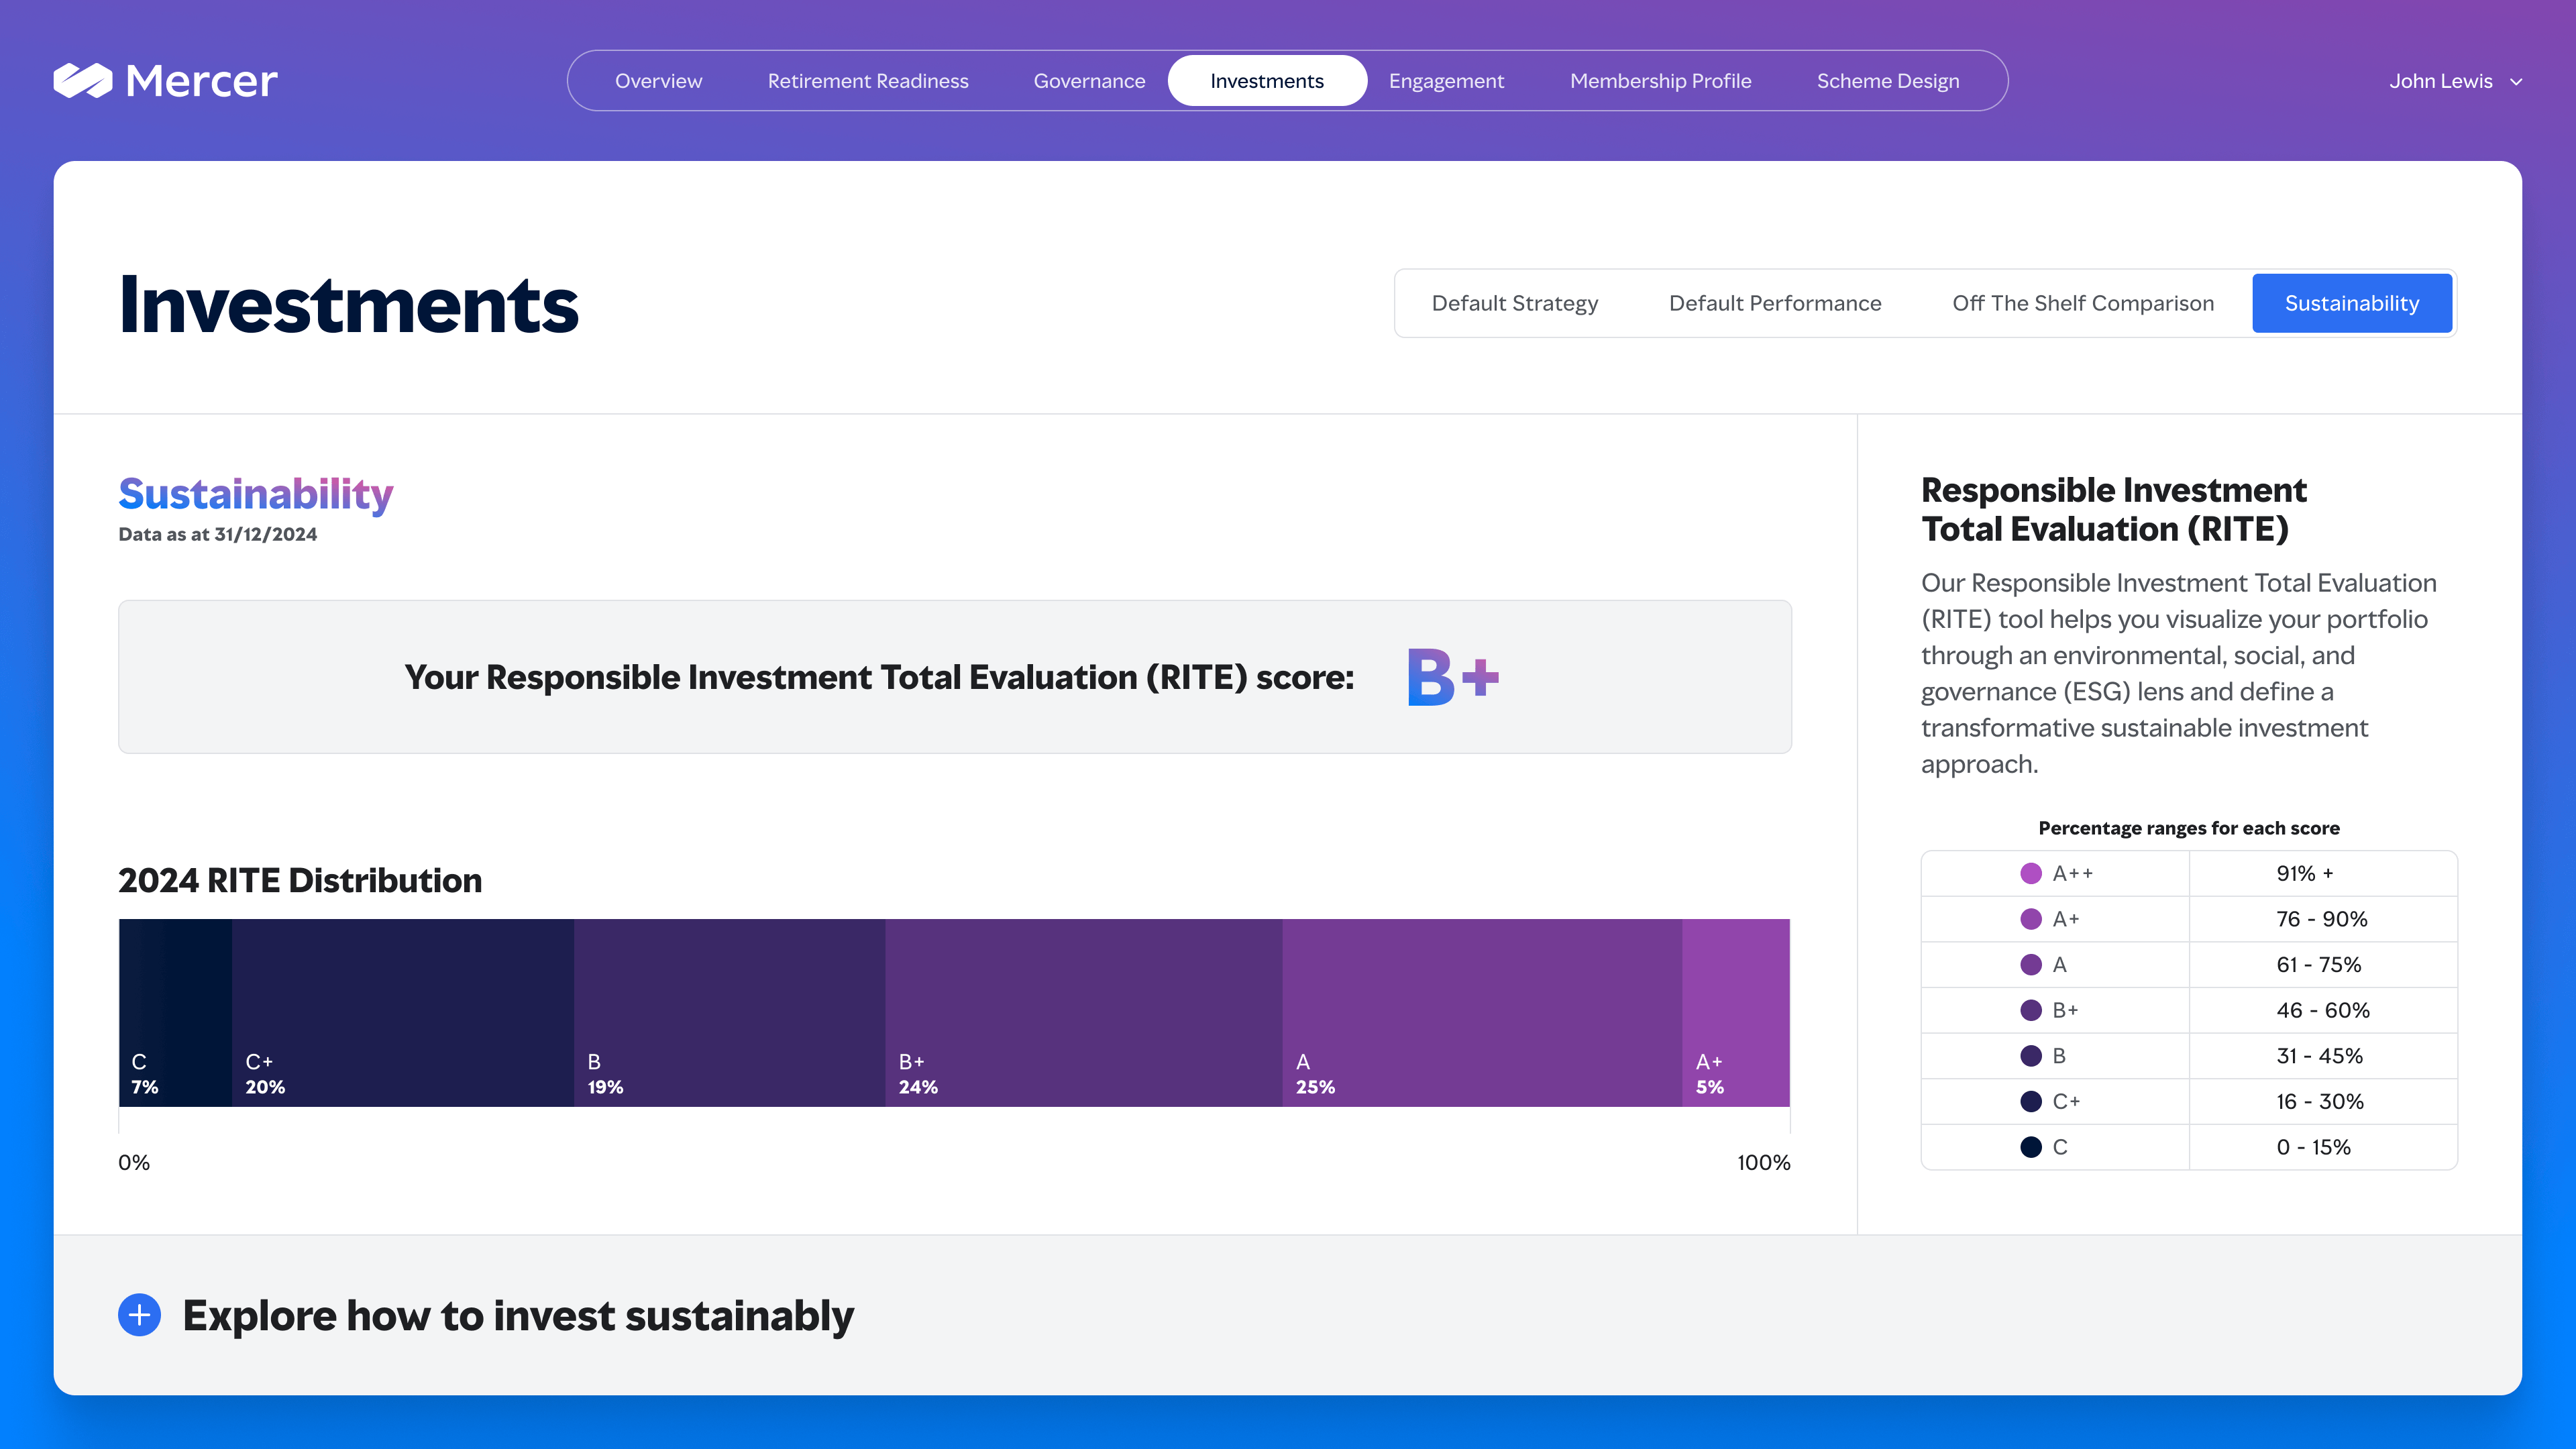Click the large B+ RITE score
The height and width of the screenshot is (1449, 2576).
(x=1453, y=677)
